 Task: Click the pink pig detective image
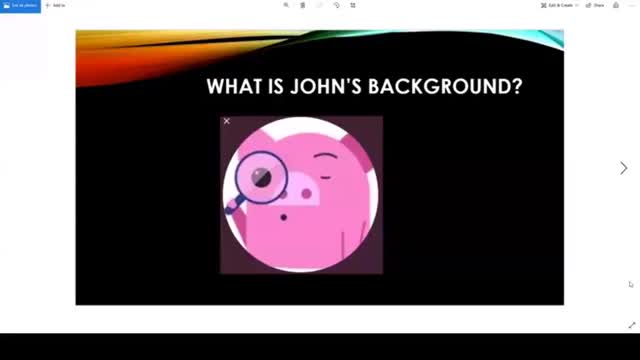(x=302, y=195)
